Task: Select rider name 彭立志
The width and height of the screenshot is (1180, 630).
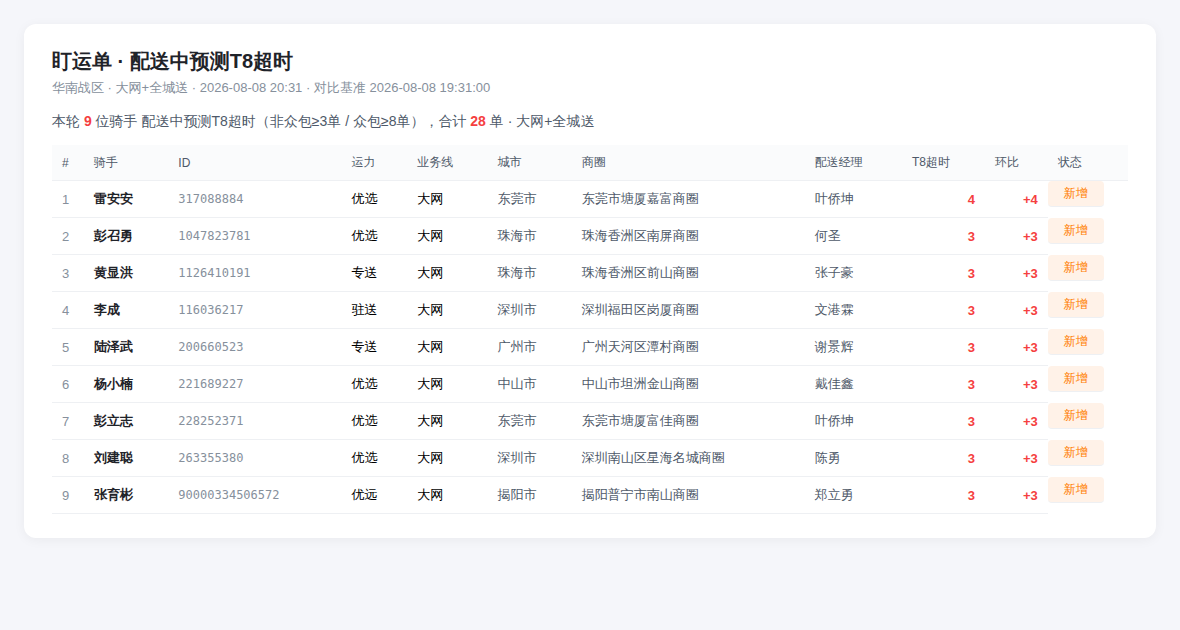Action: point(113,421)
